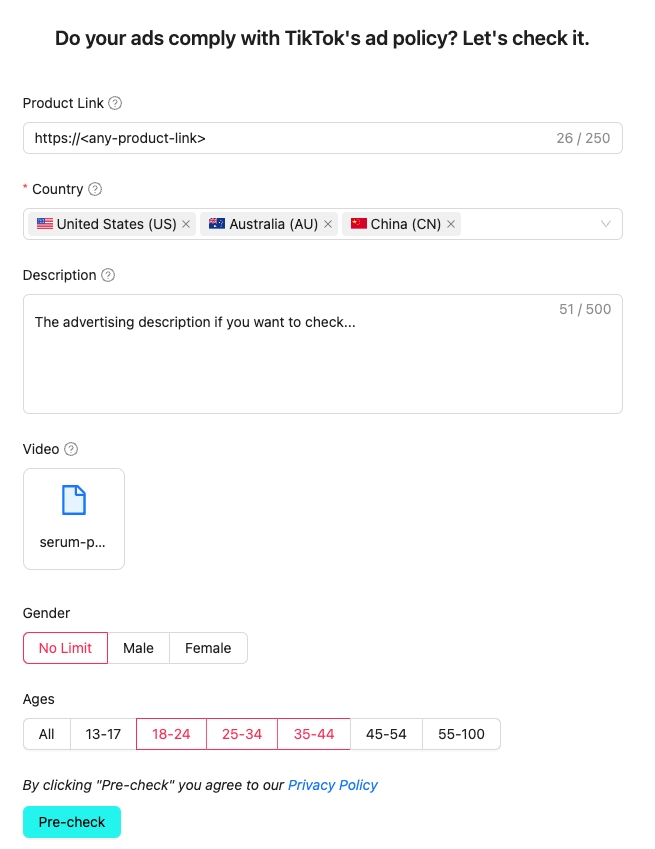Select Male as target gender
The height and width of the screenshot is (849, 655).
point(138,648)
